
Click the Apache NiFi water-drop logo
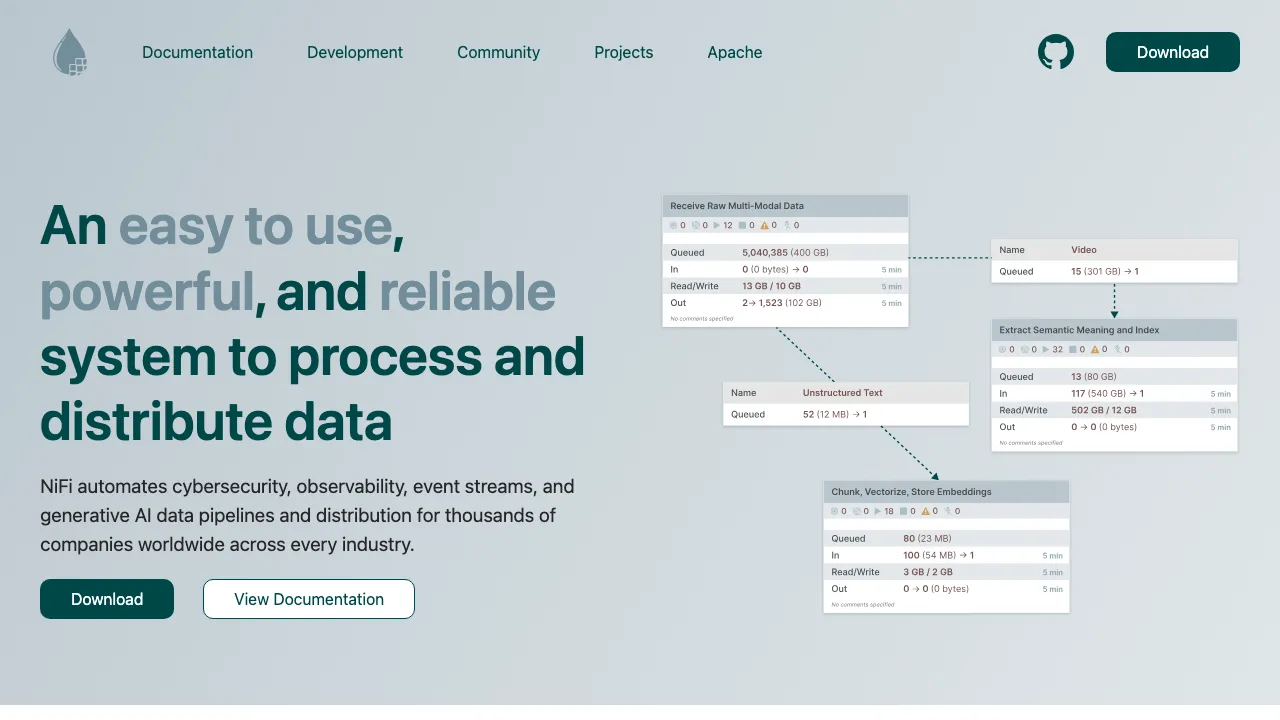pos(70,52)
